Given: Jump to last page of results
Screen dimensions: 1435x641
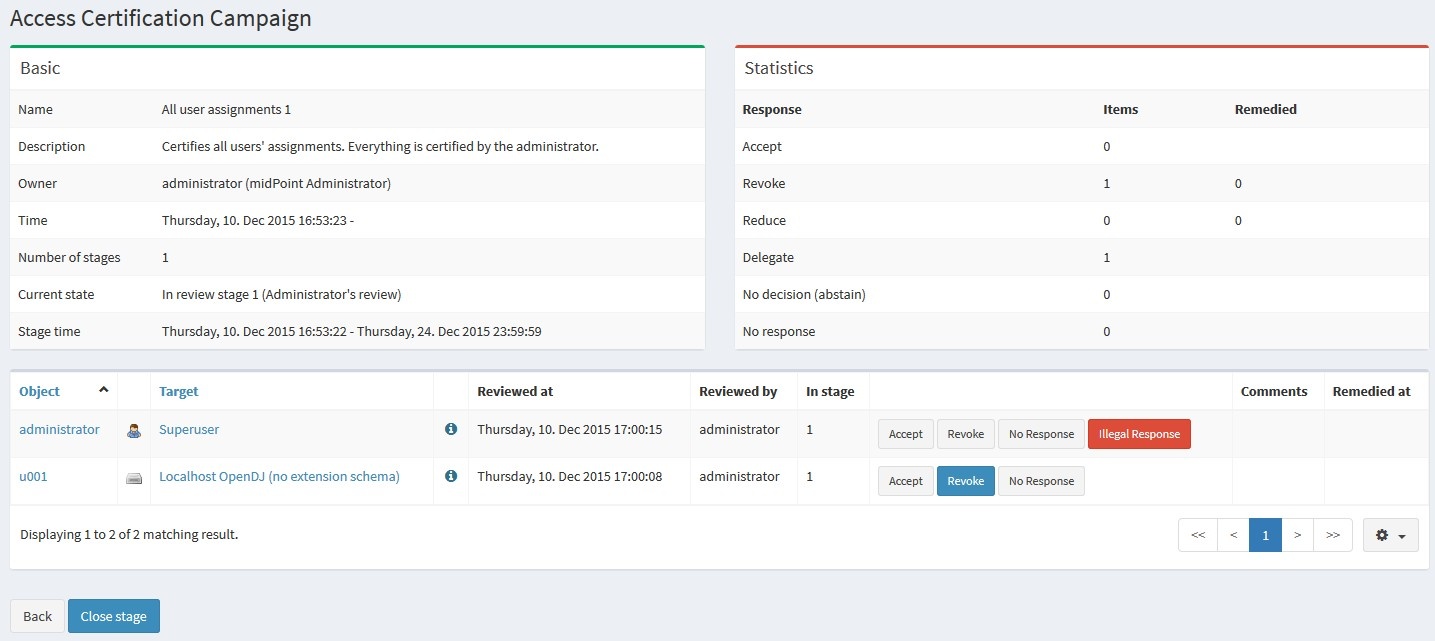Looking at the screenshot, I should click(1332, 535).
